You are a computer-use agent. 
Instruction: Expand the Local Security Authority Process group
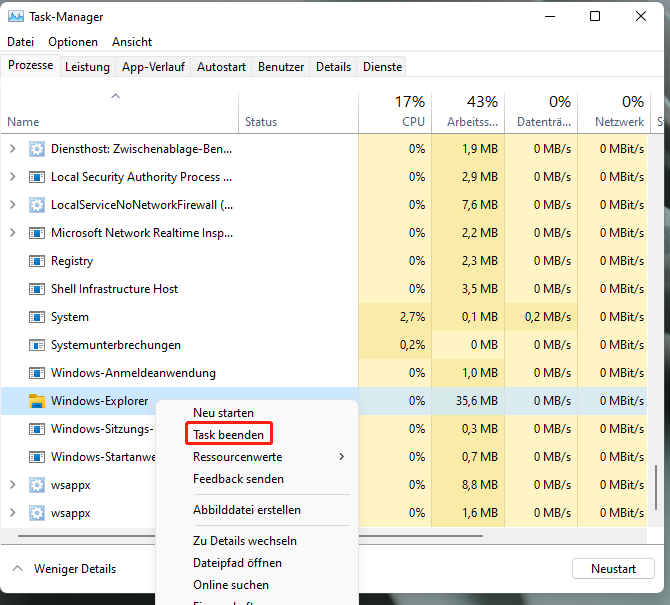(12, 177)
